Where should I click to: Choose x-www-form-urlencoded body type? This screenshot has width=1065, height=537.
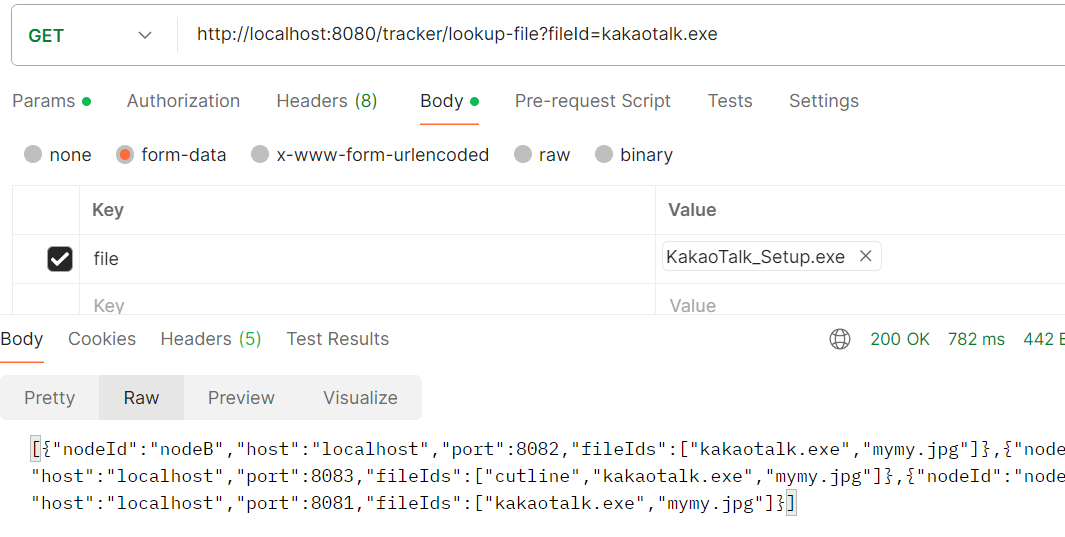click(260, 155)
